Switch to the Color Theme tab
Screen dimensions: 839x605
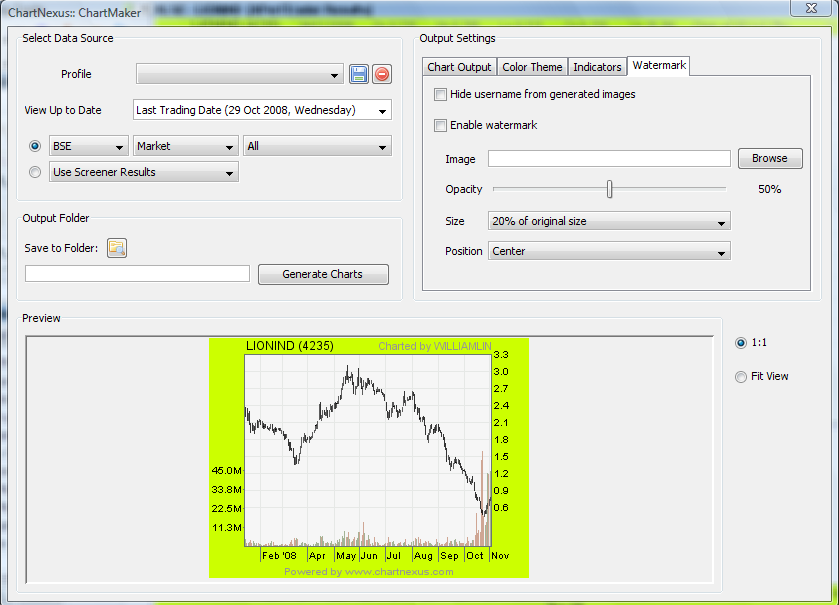[x=532, y=67]
